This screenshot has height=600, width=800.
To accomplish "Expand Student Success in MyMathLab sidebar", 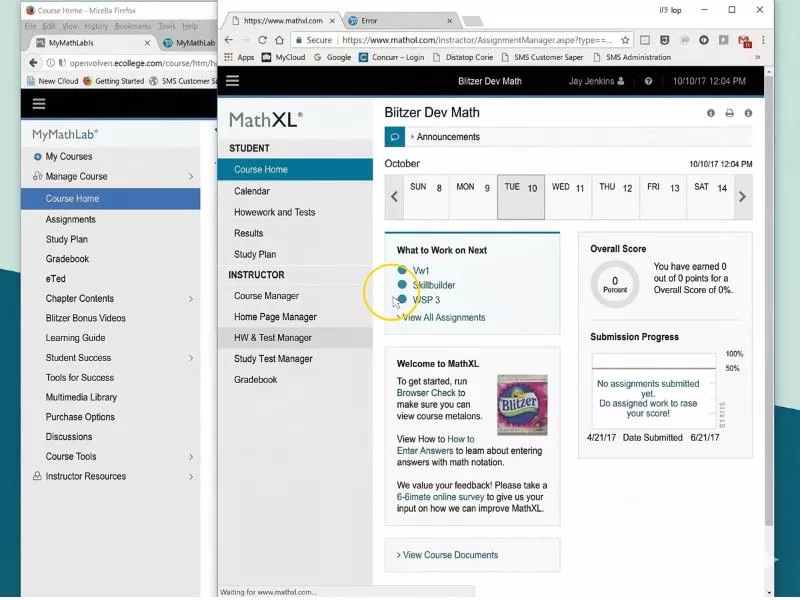I will point(191,358).
